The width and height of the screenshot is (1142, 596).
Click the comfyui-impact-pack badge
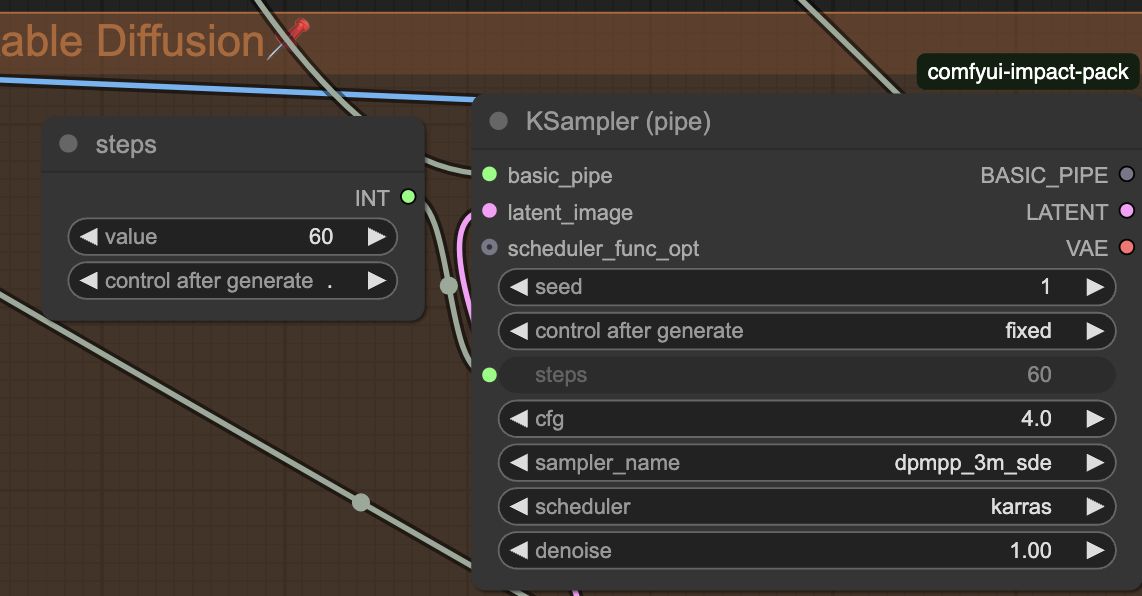pos(1027,72)
